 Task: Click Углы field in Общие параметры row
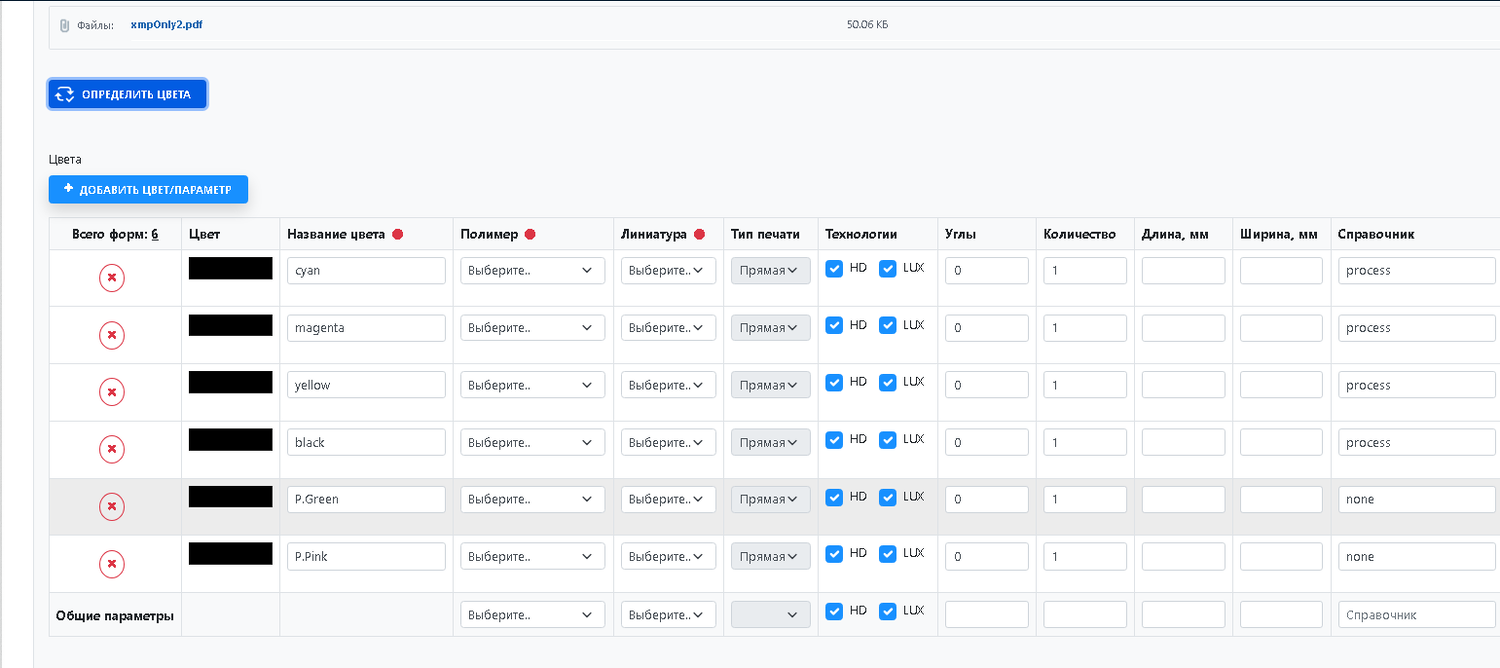(987, 615)
